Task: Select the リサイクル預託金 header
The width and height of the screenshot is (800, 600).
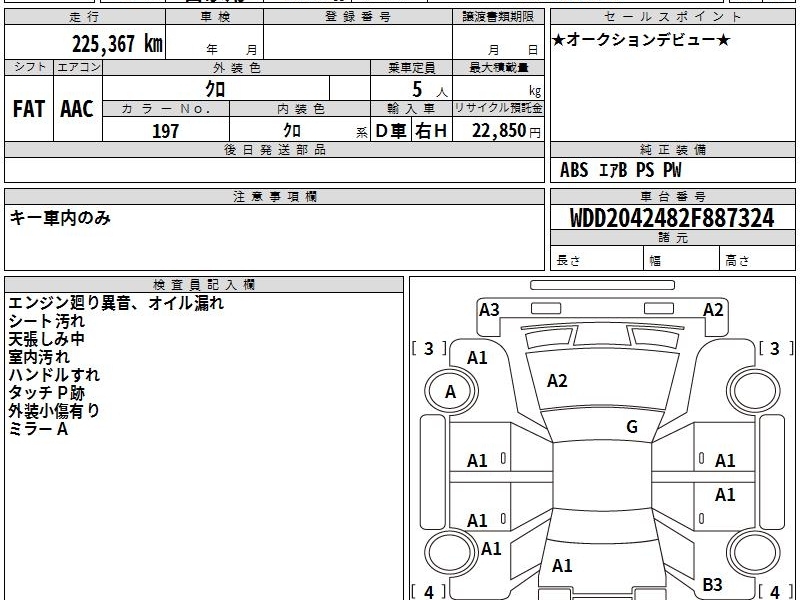Action: [498, 108]
